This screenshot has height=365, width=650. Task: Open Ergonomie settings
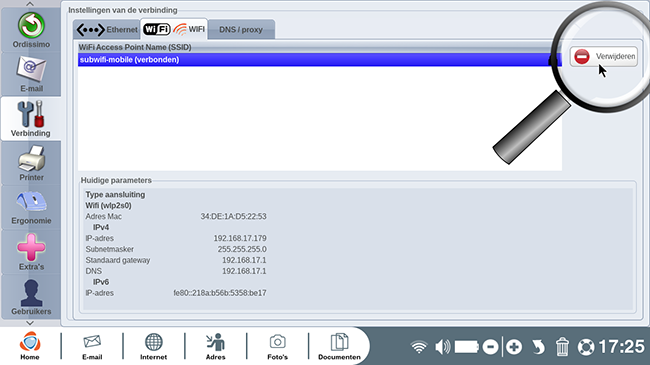pos(31,207)
